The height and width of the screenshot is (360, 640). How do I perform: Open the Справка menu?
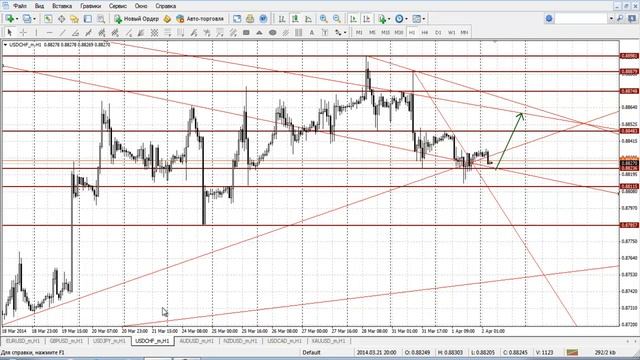point(166,6)
